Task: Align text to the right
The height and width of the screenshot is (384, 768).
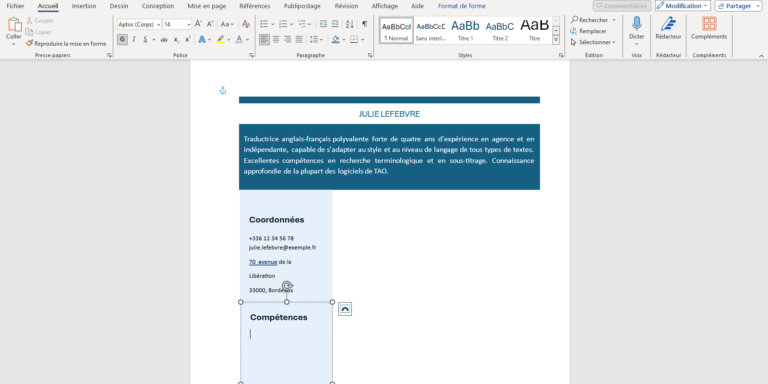Action: 288,40
